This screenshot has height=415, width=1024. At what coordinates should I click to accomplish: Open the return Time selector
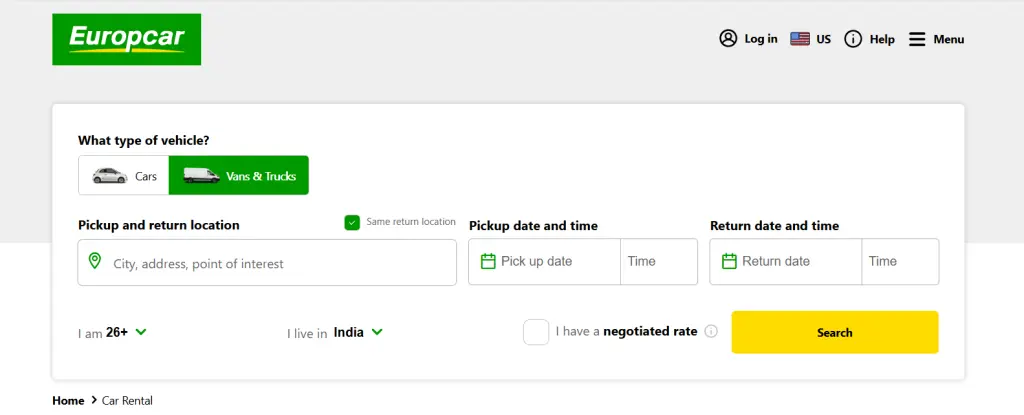[x=899, y=261]
